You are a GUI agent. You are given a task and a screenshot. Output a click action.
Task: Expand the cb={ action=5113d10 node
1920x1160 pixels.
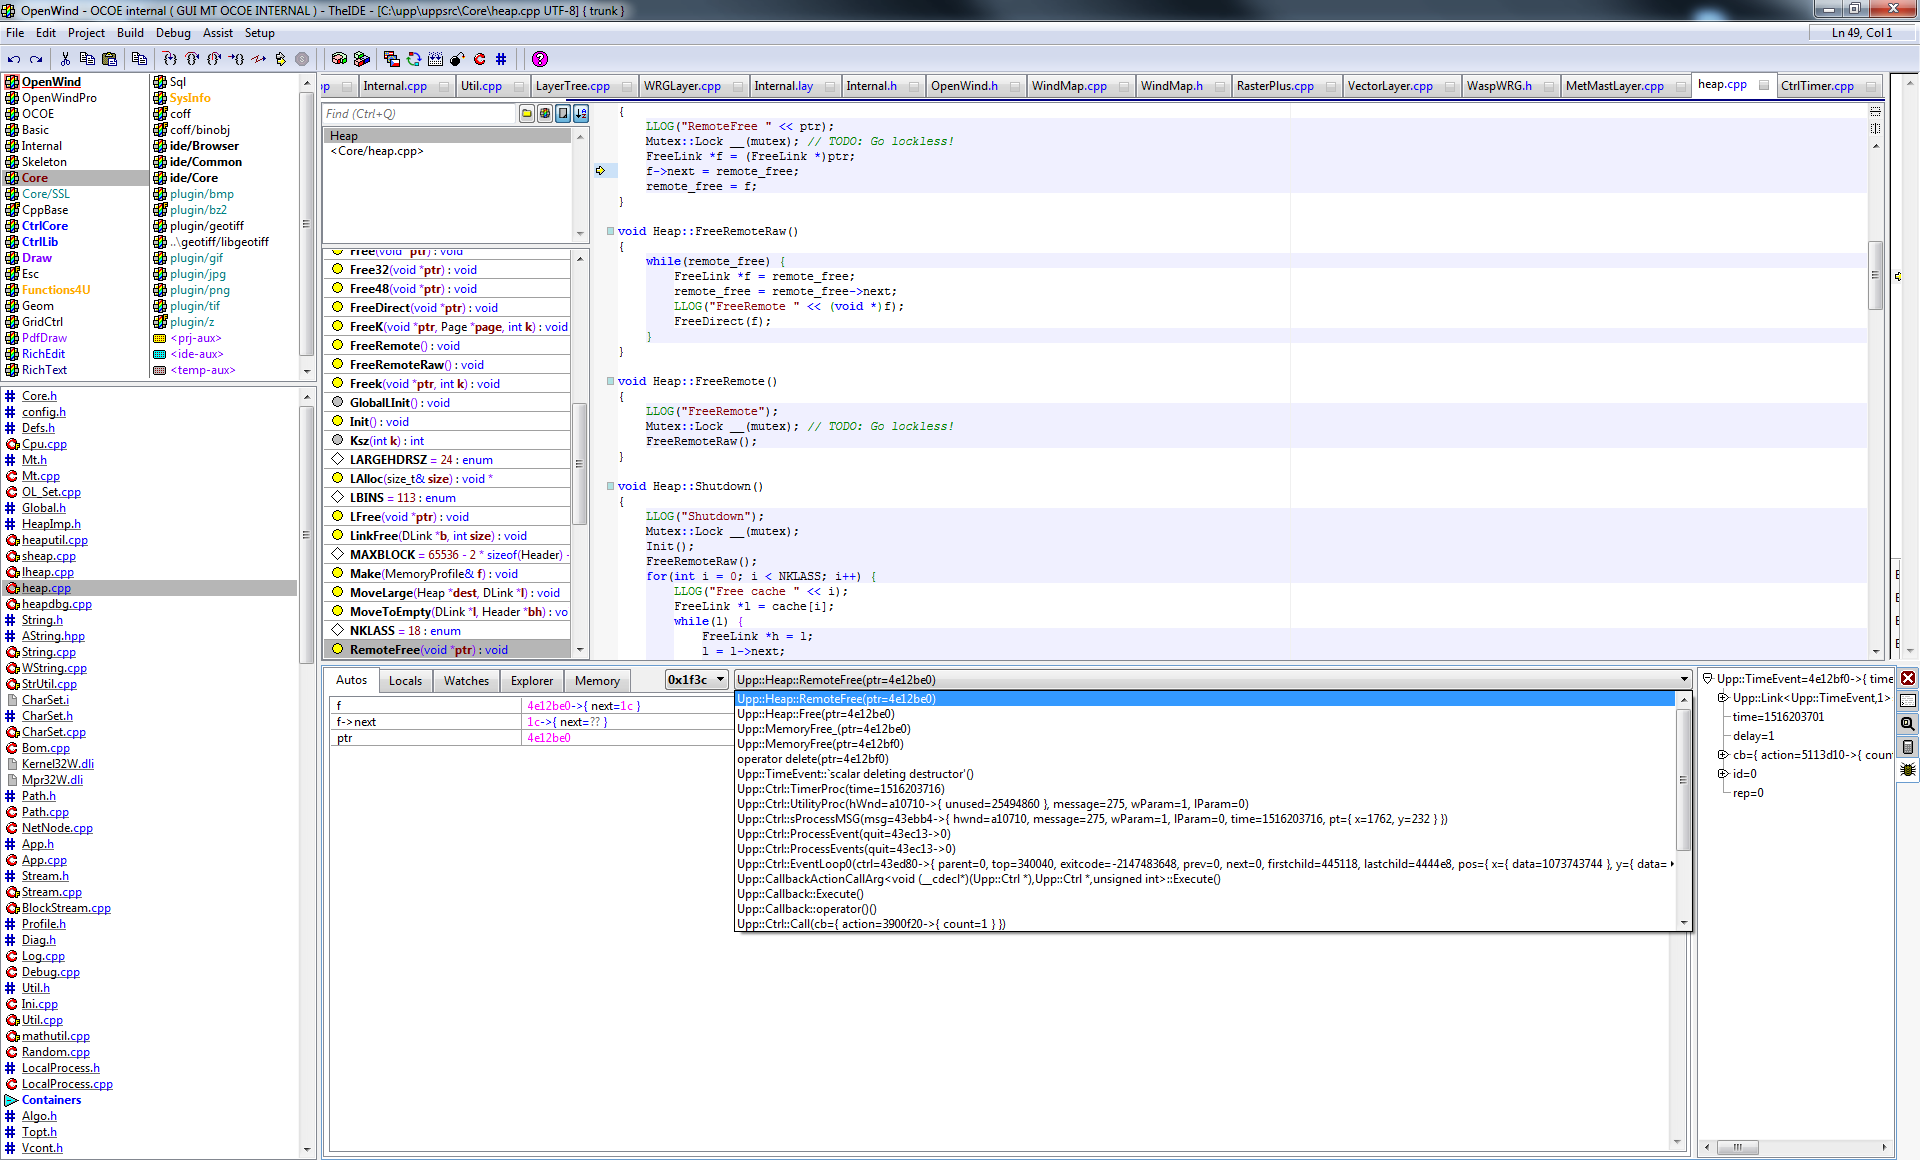1723,755
